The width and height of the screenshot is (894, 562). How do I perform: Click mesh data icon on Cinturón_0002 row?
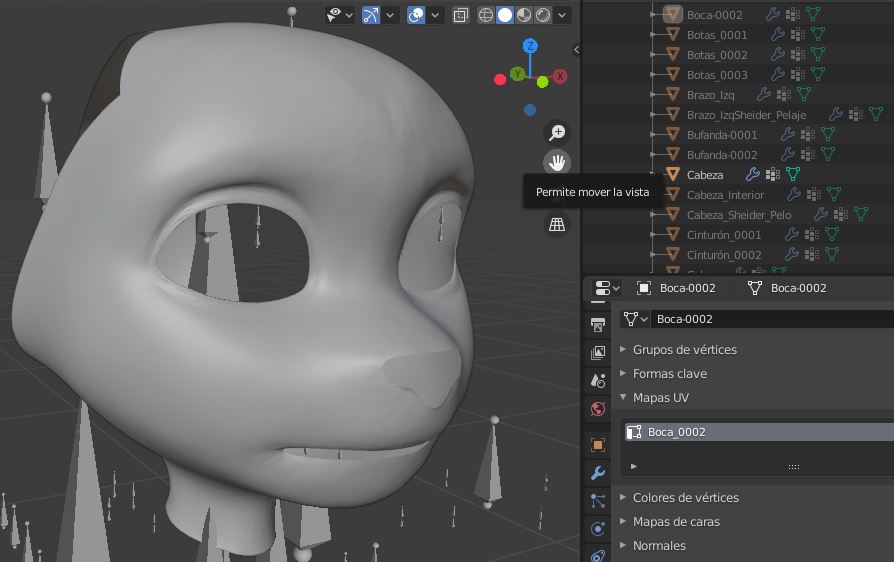(831, 254)
